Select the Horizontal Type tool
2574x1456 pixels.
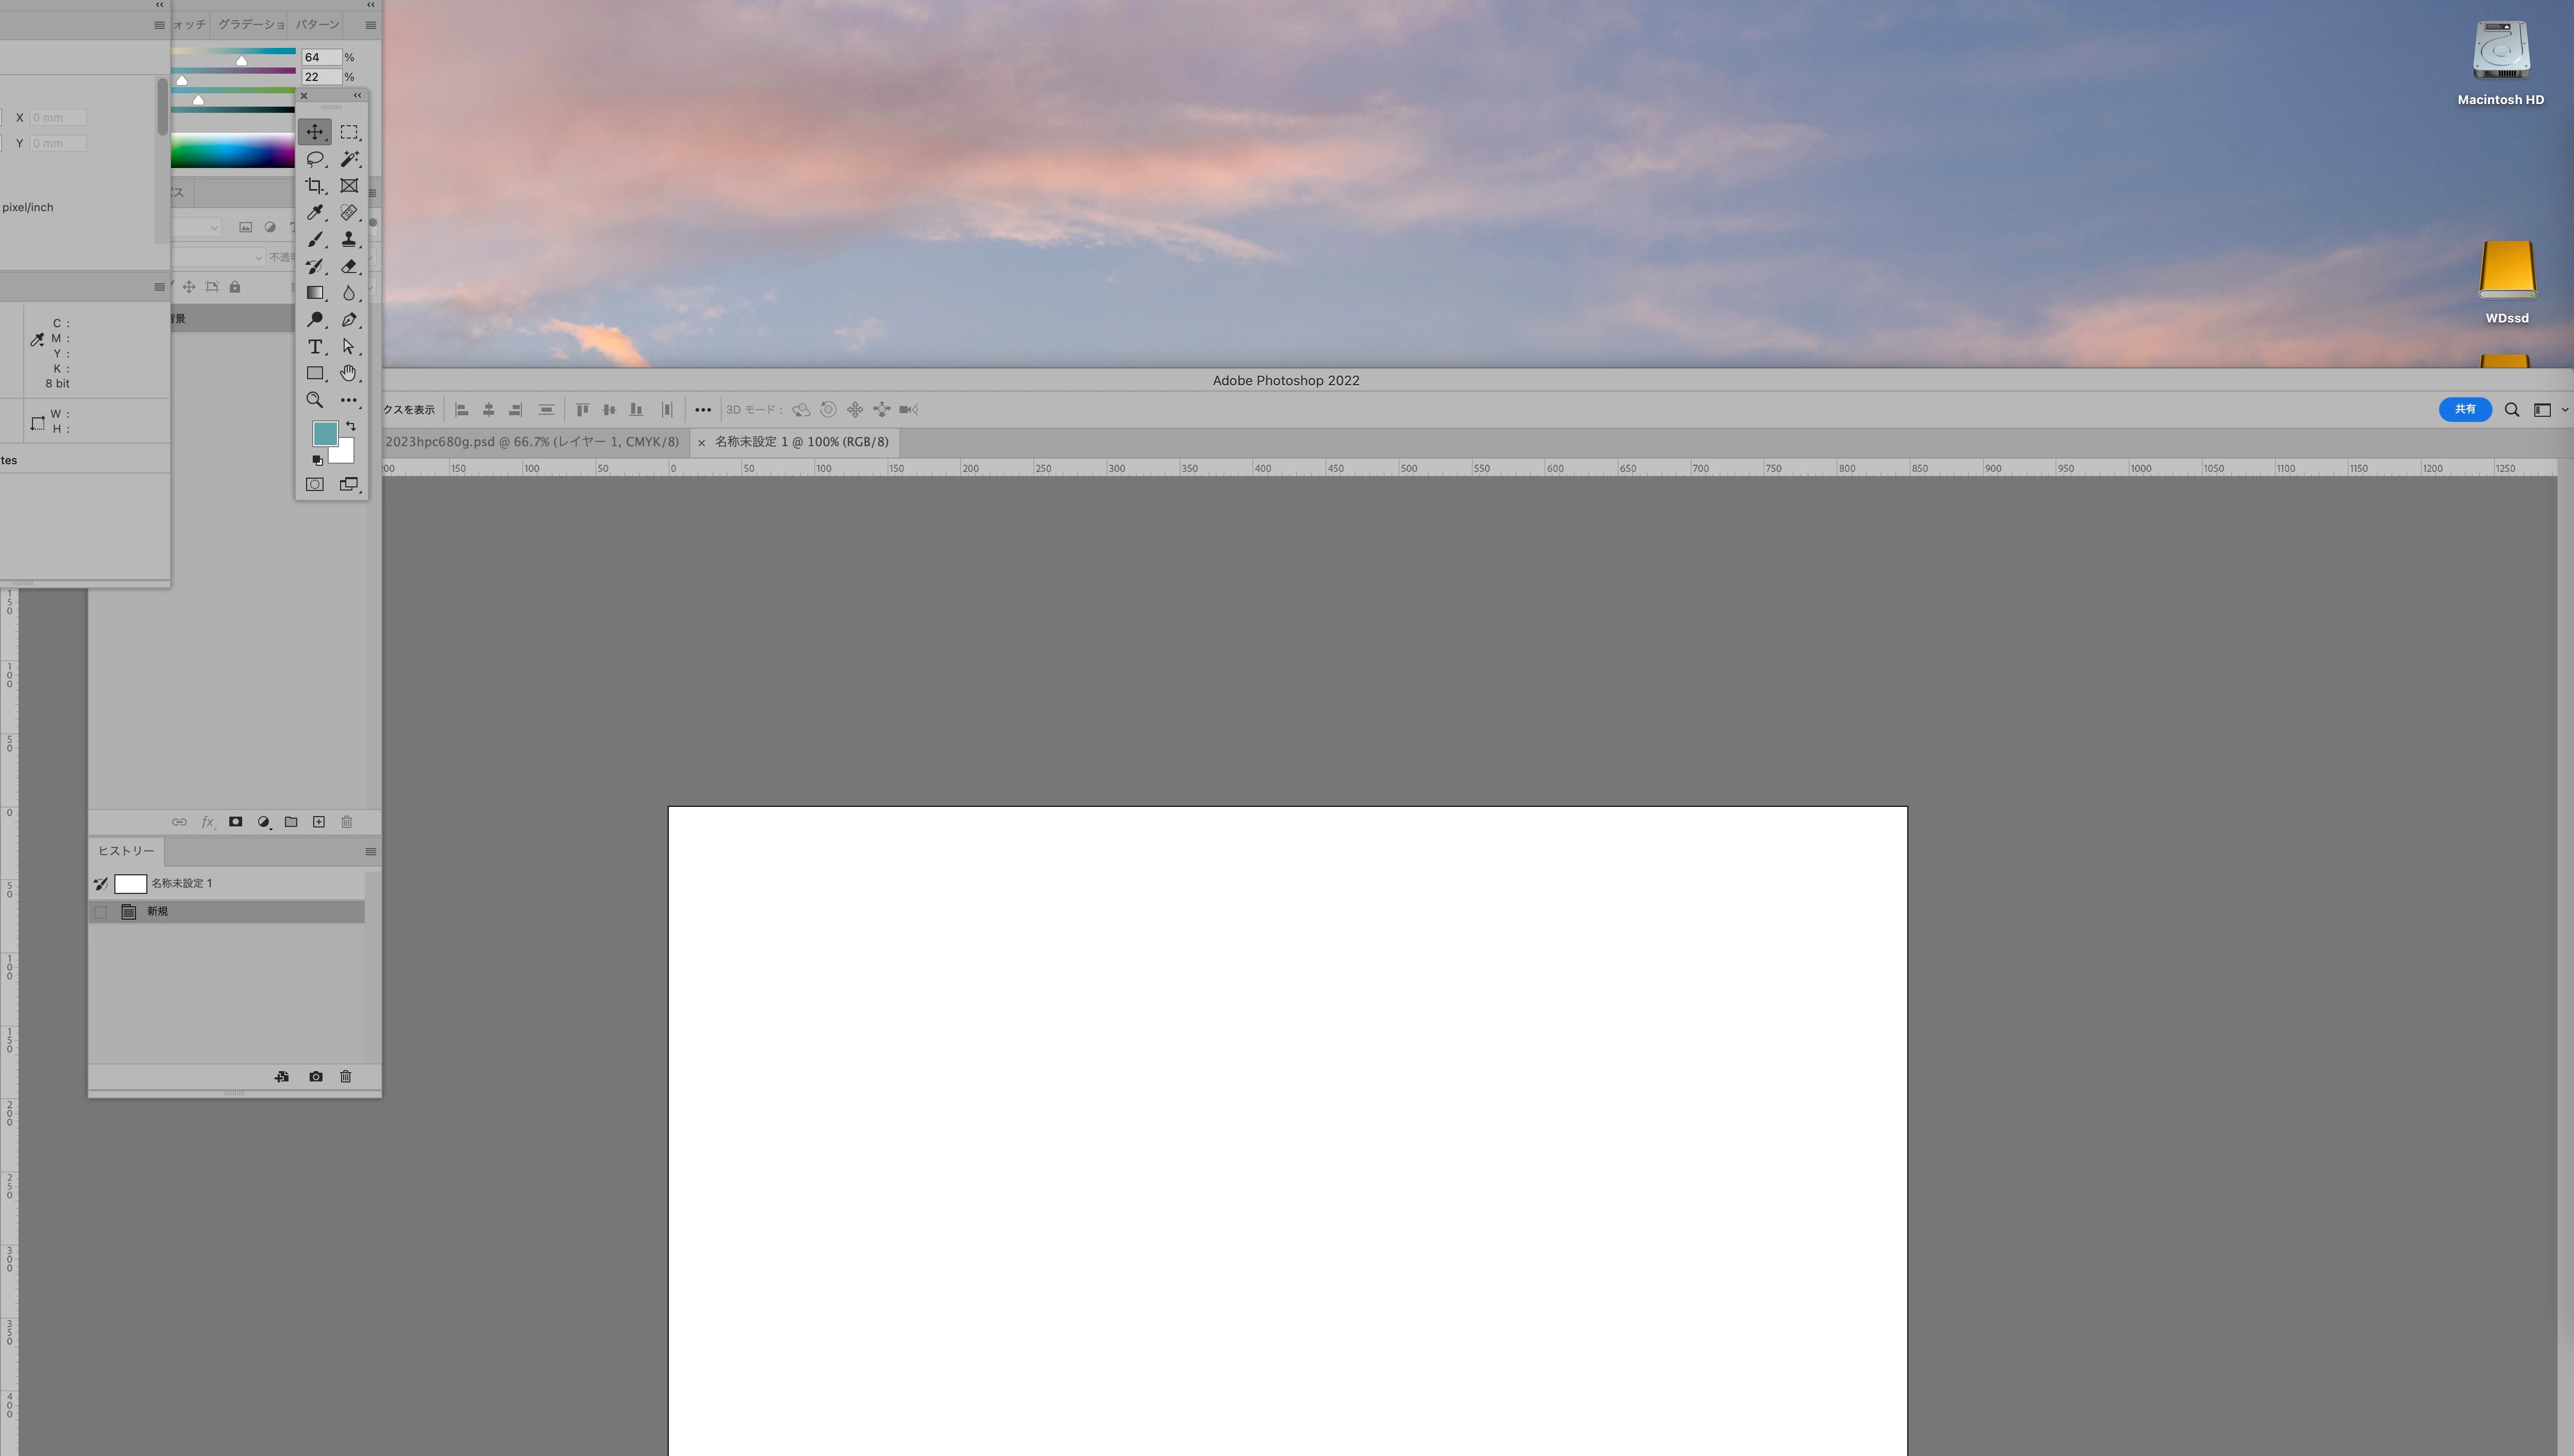[x=315, y=346]
